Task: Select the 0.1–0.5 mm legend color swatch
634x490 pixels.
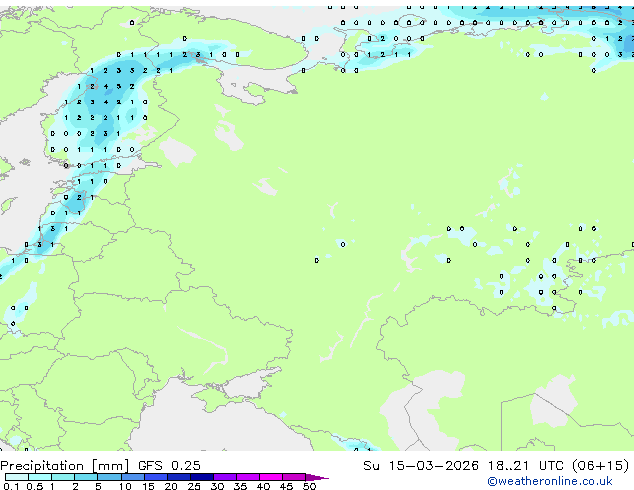Action: click(17, 477)
